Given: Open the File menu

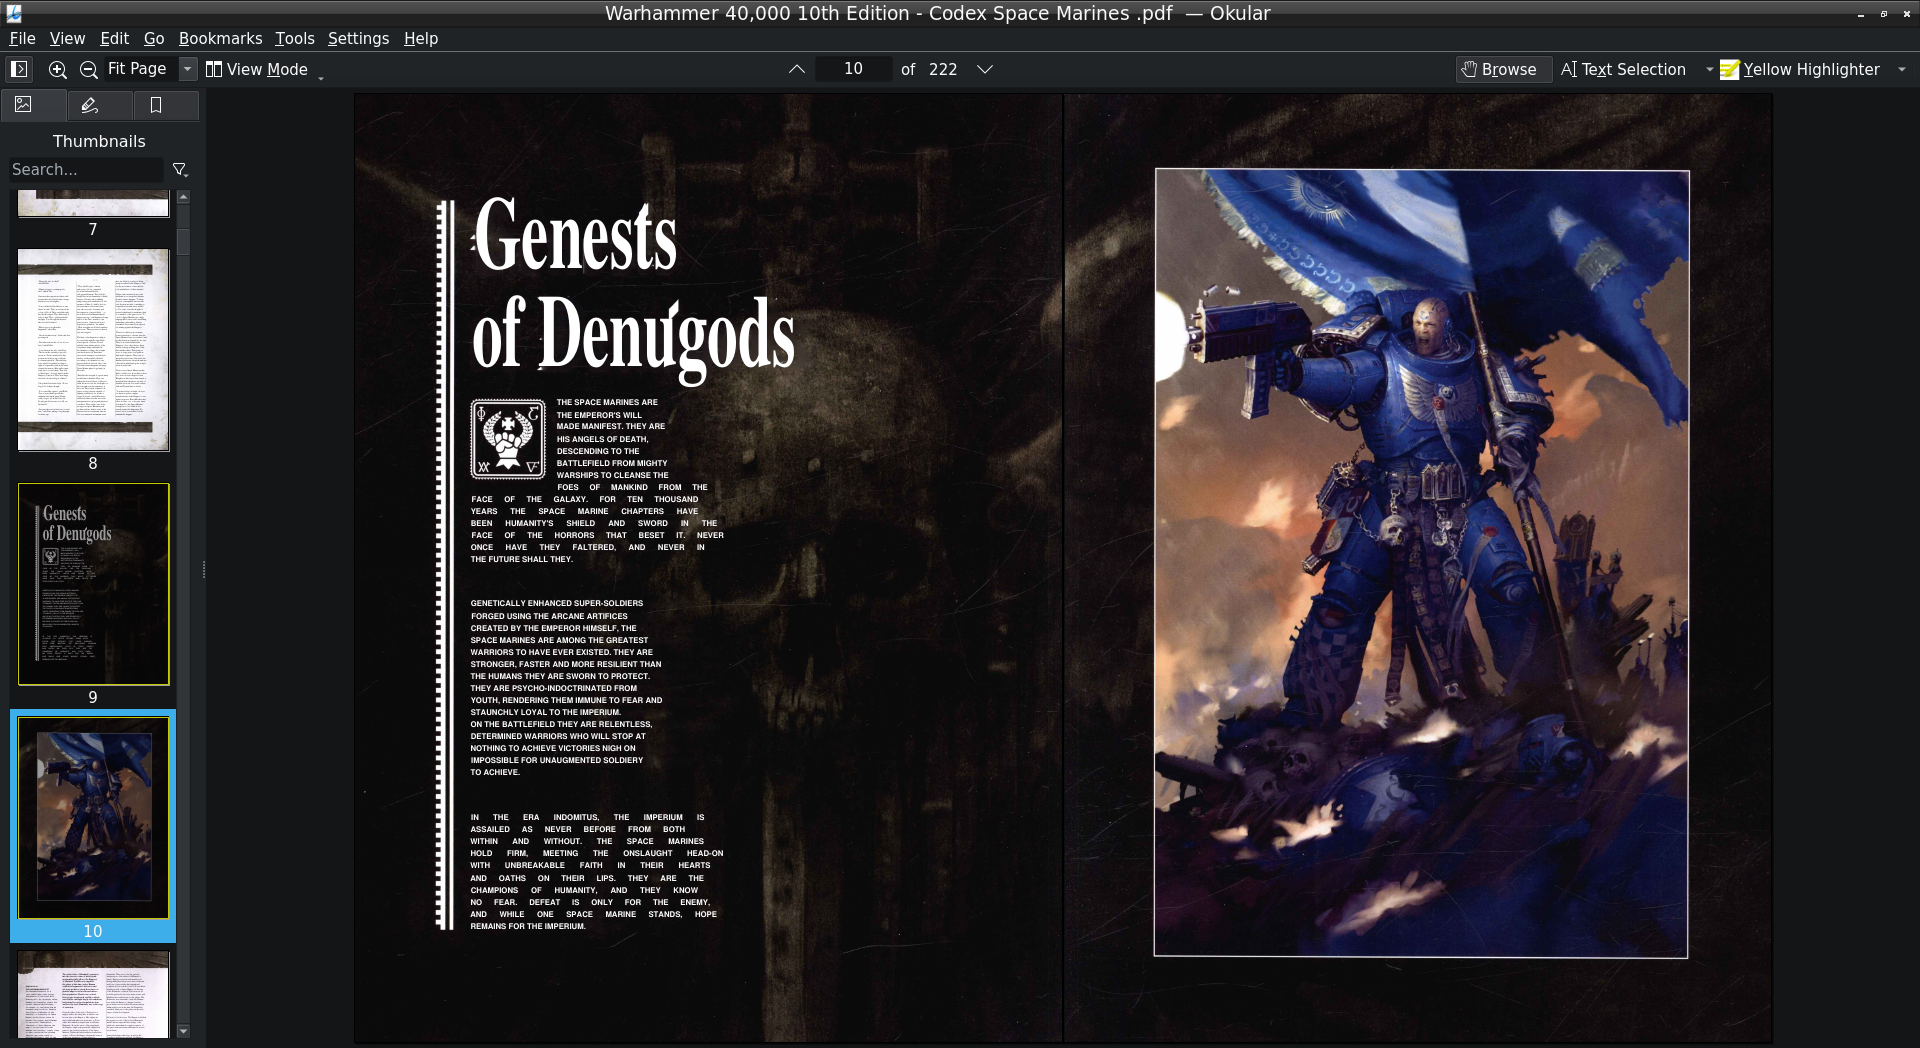Looking at the screenshot, I should pos(22,38).
